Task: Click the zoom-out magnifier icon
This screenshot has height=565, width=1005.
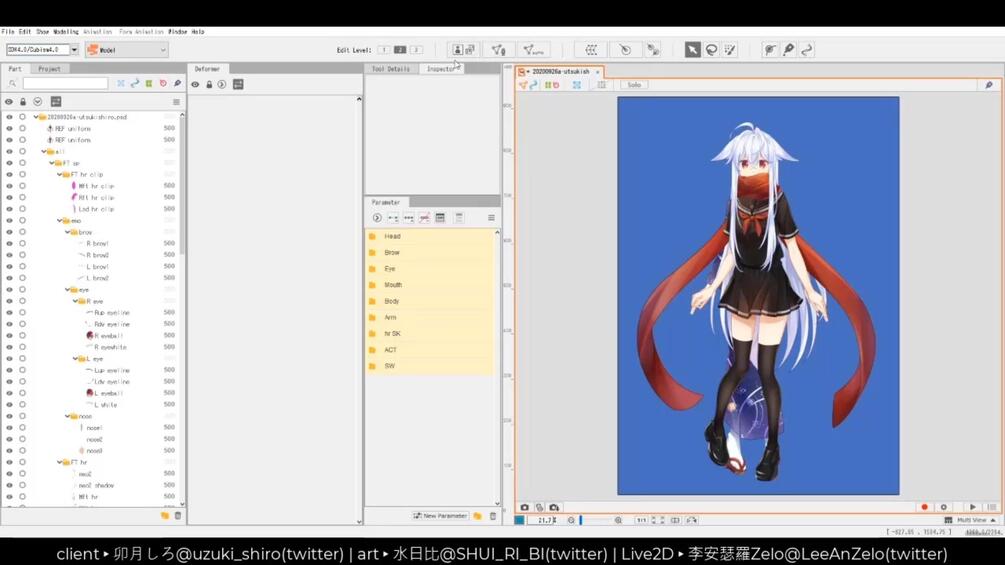Action: (x=570, y=520)
